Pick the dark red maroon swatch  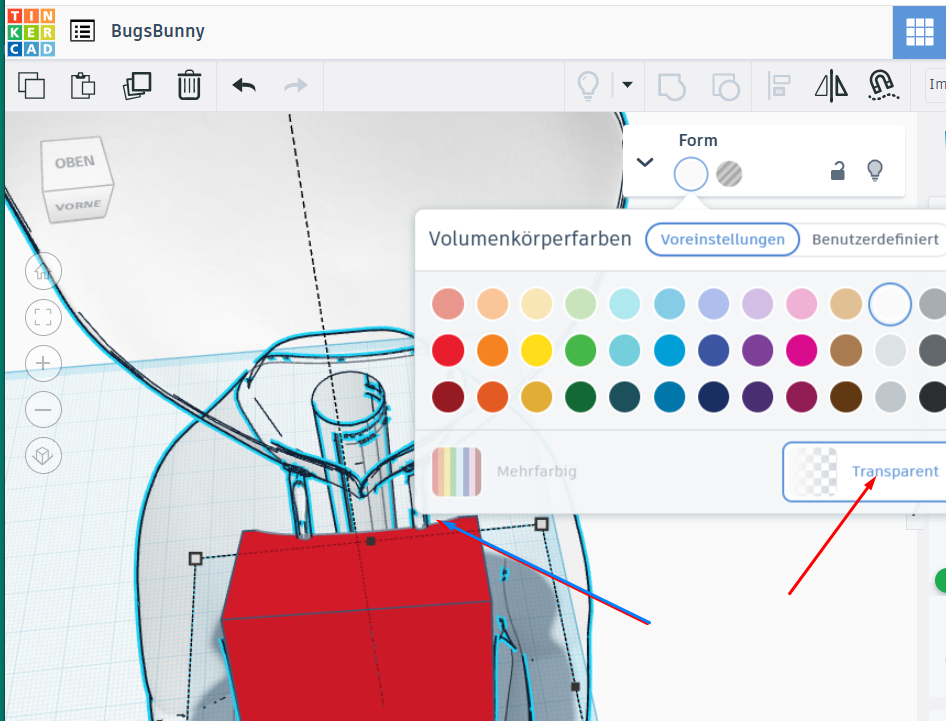tap(448, 397)
